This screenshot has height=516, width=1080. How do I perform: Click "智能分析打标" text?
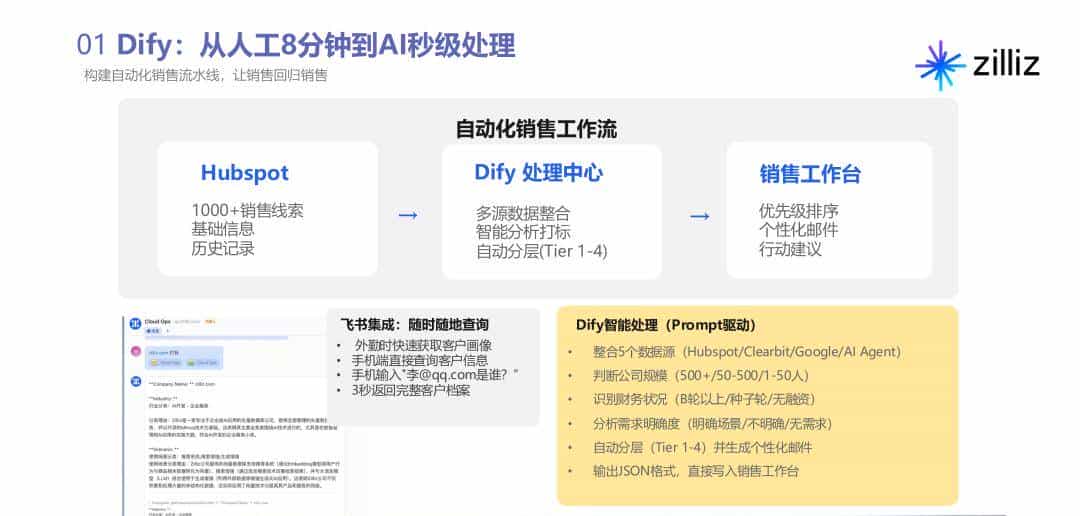(x=523, y=232)
